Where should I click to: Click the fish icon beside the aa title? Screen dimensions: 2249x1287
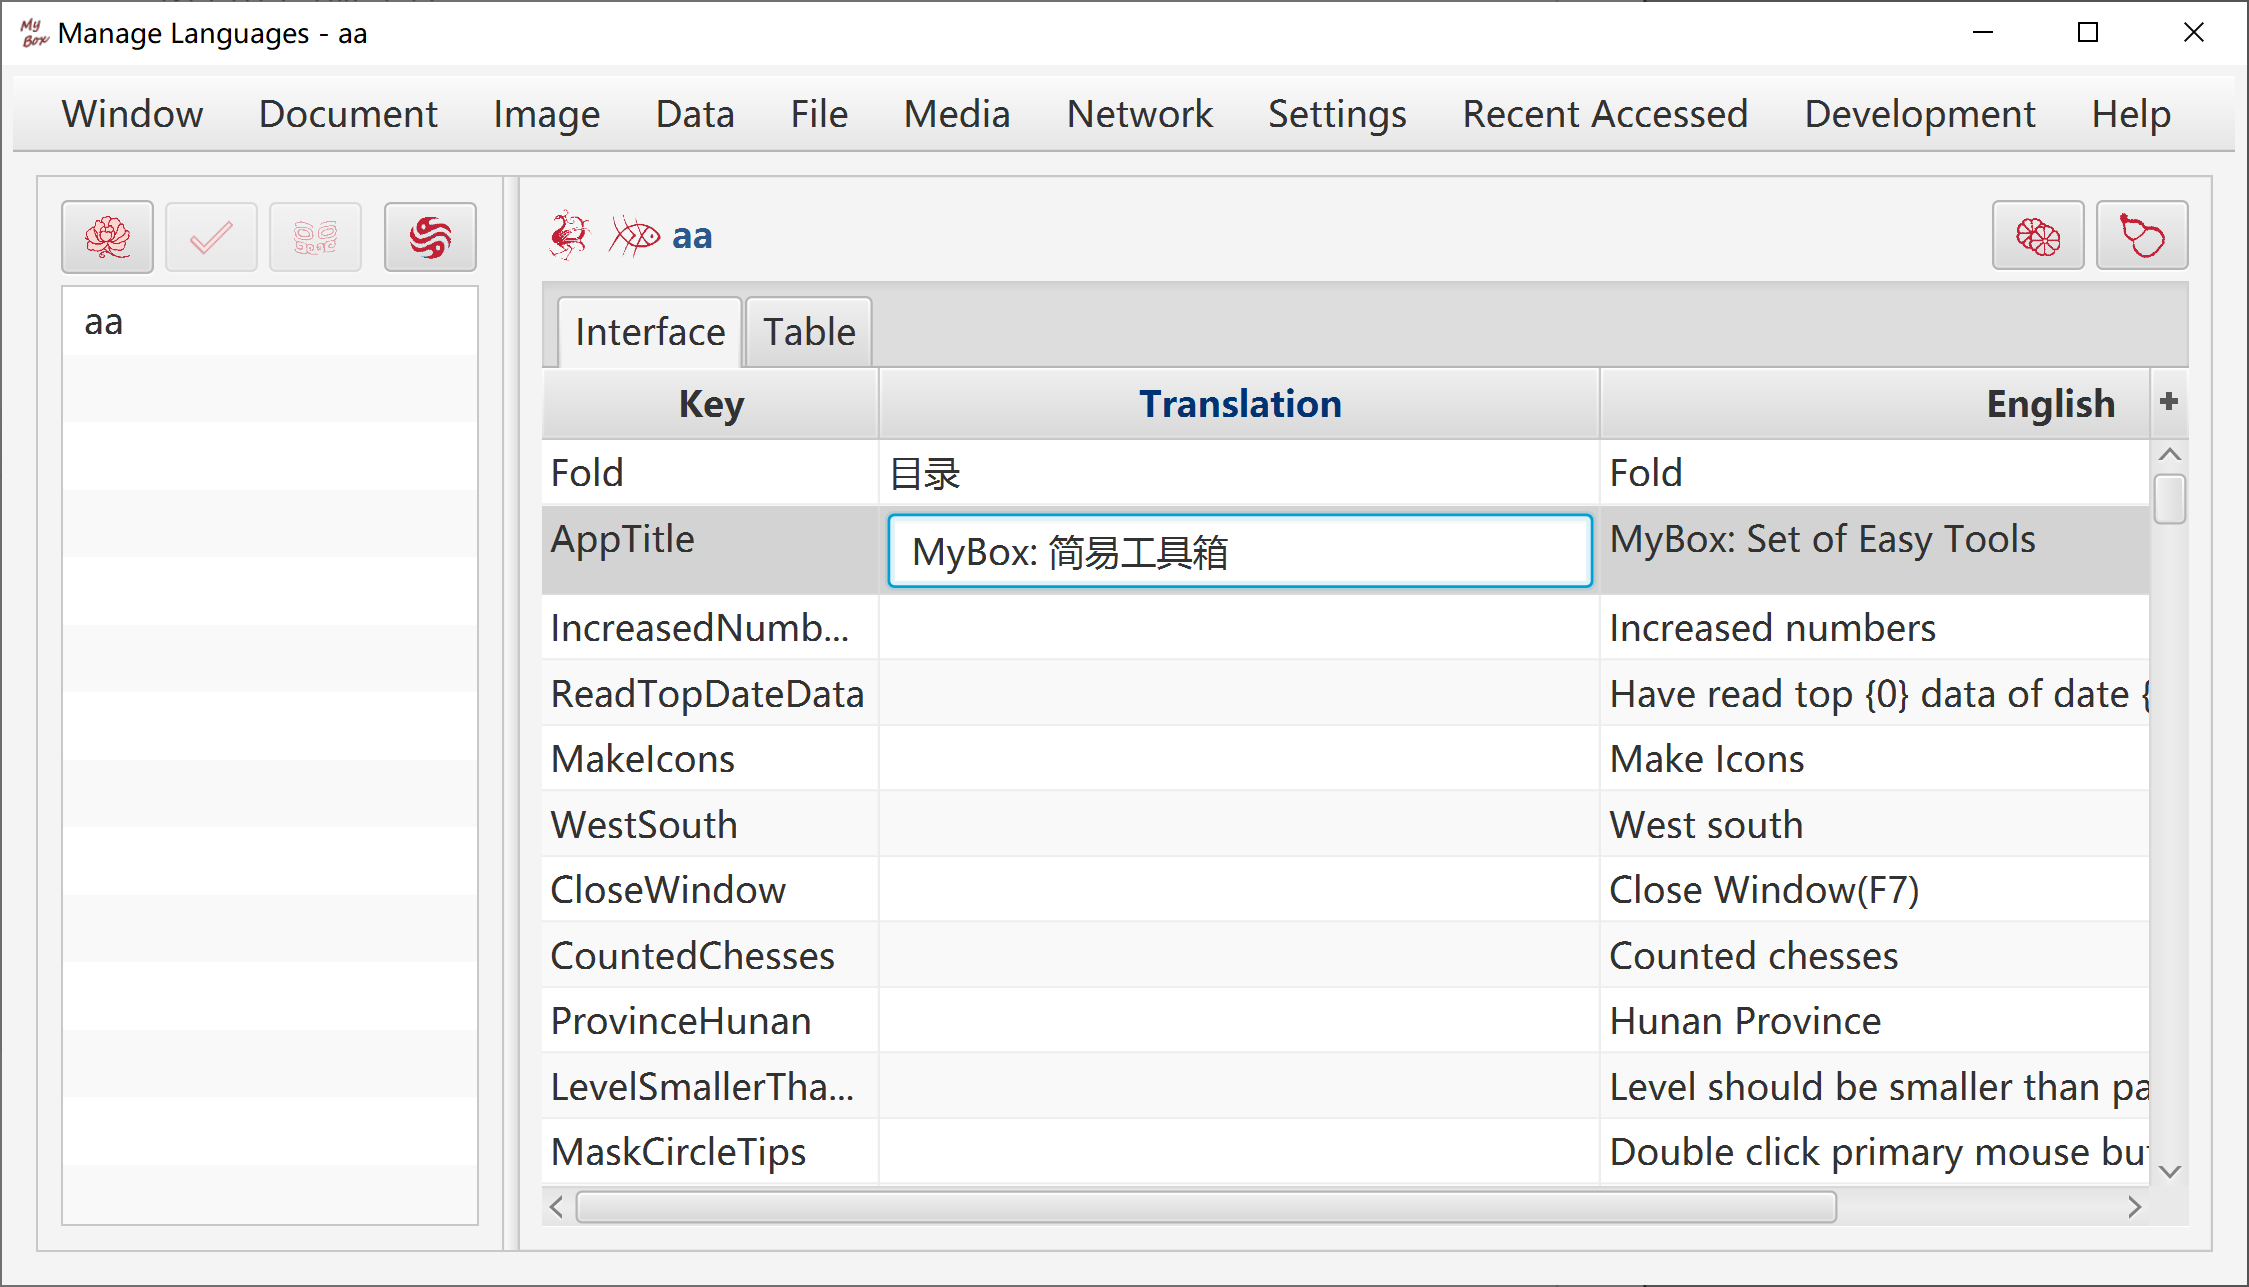[635, 236]
